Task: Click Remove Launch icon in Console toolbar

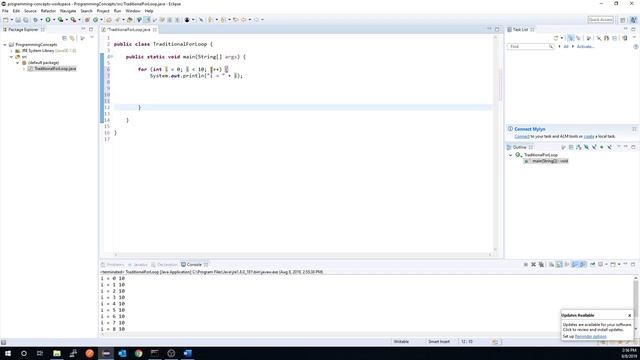Action: coord(533,264)
